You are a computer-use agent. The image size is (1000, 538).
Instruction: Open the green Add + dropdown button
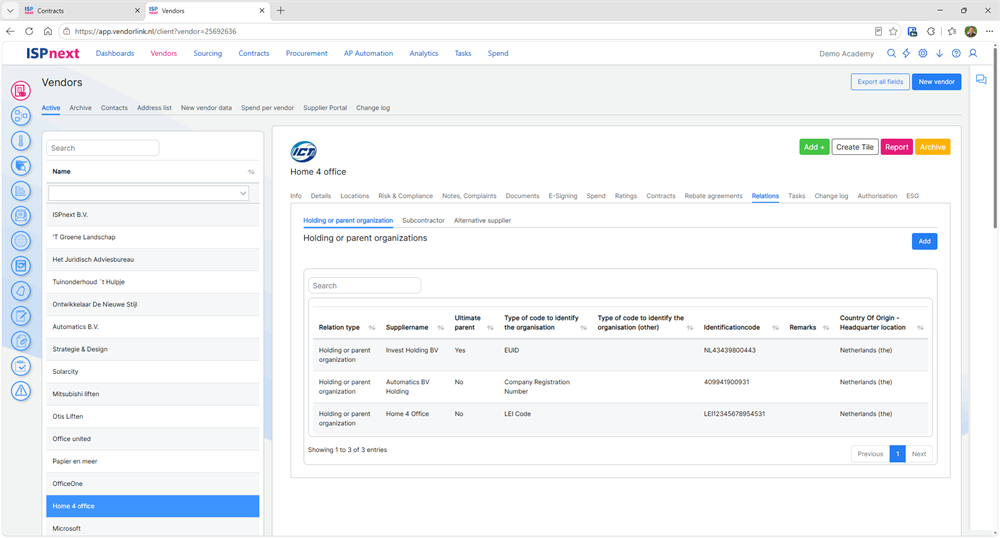(814, 147)
